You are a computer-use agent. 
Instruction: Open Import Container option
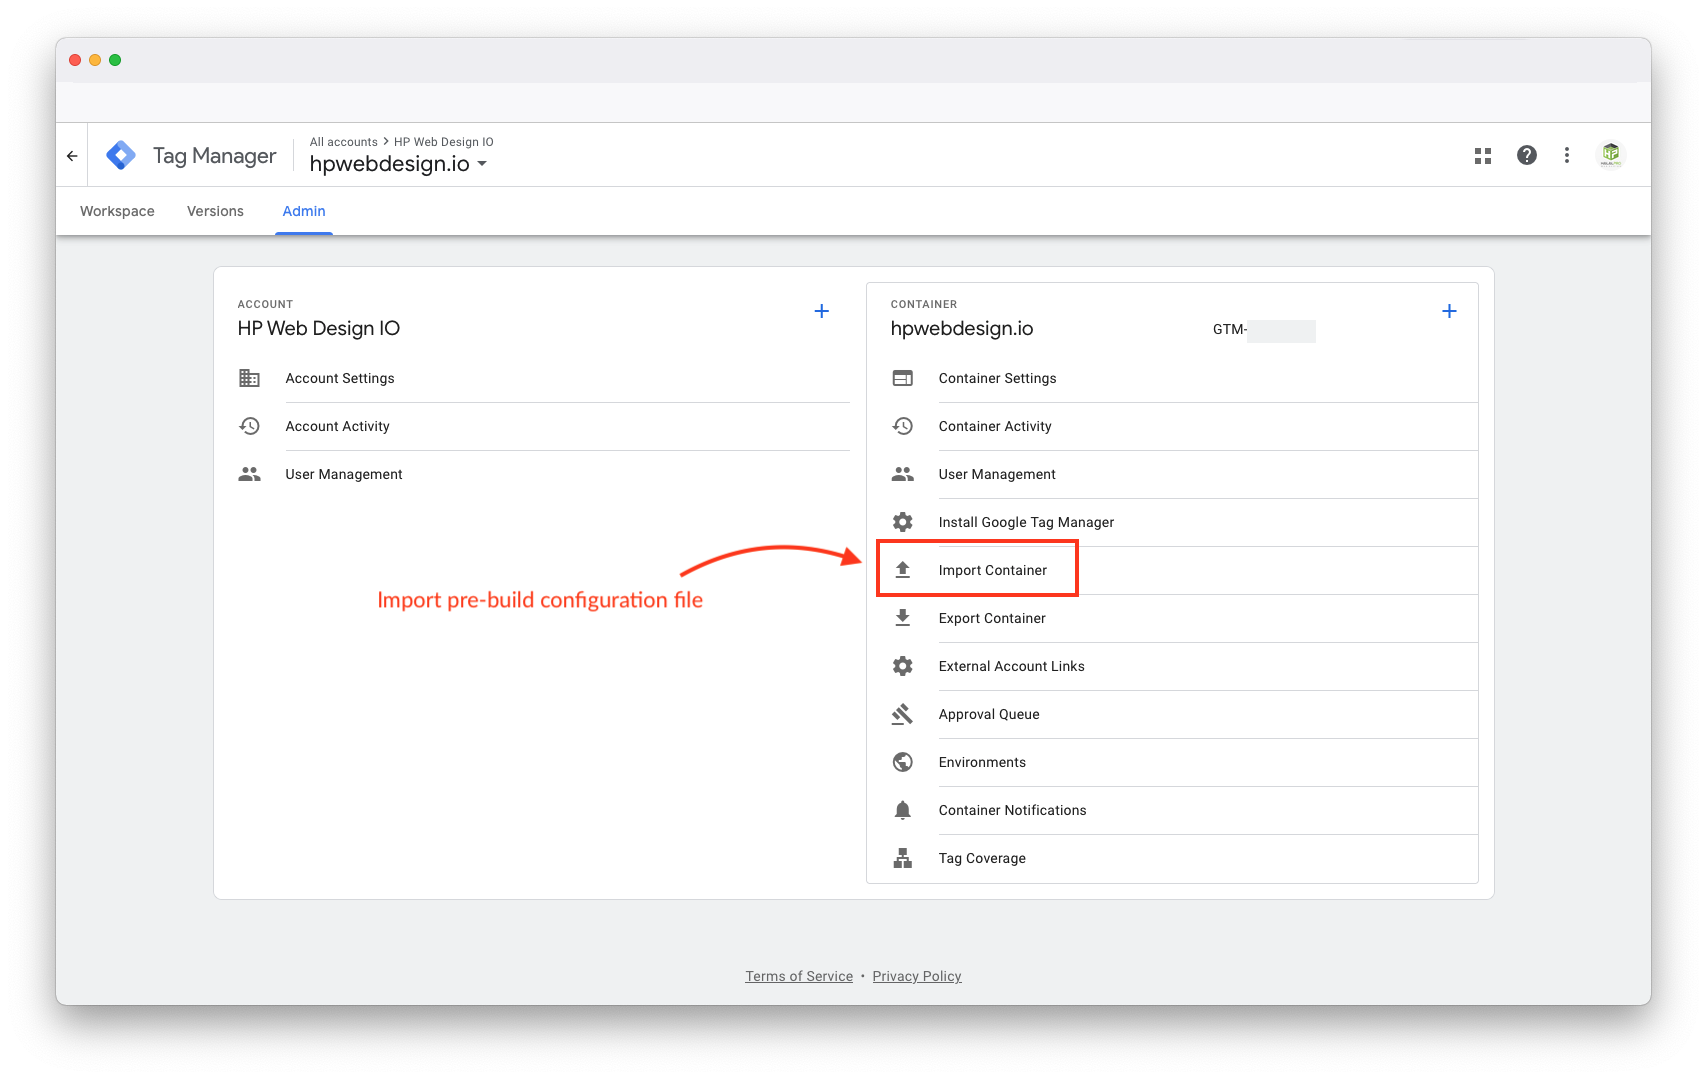992,570
